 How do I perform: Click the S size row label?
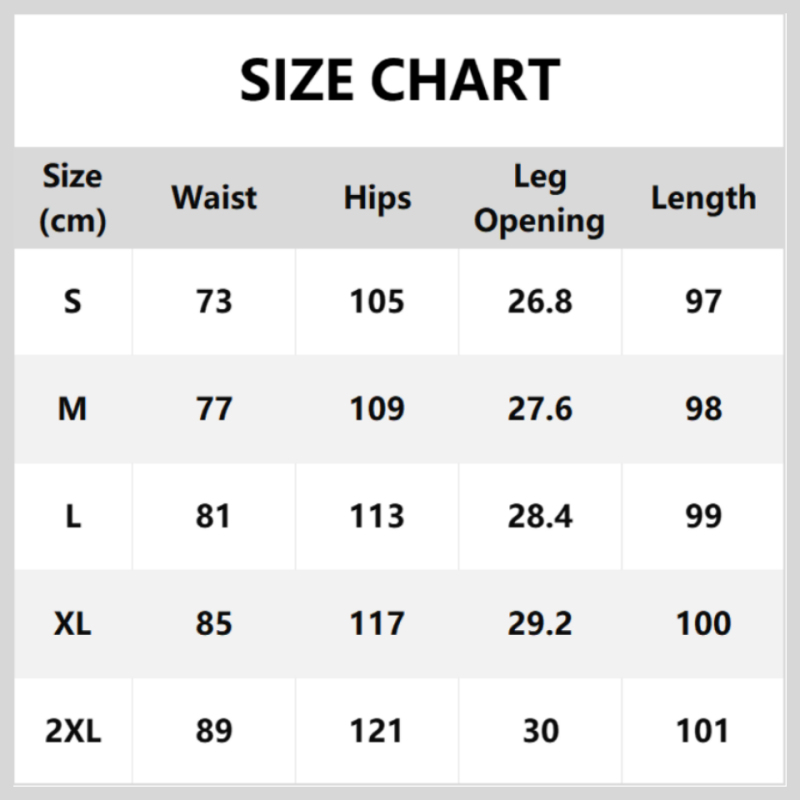[x=72, y=301]
